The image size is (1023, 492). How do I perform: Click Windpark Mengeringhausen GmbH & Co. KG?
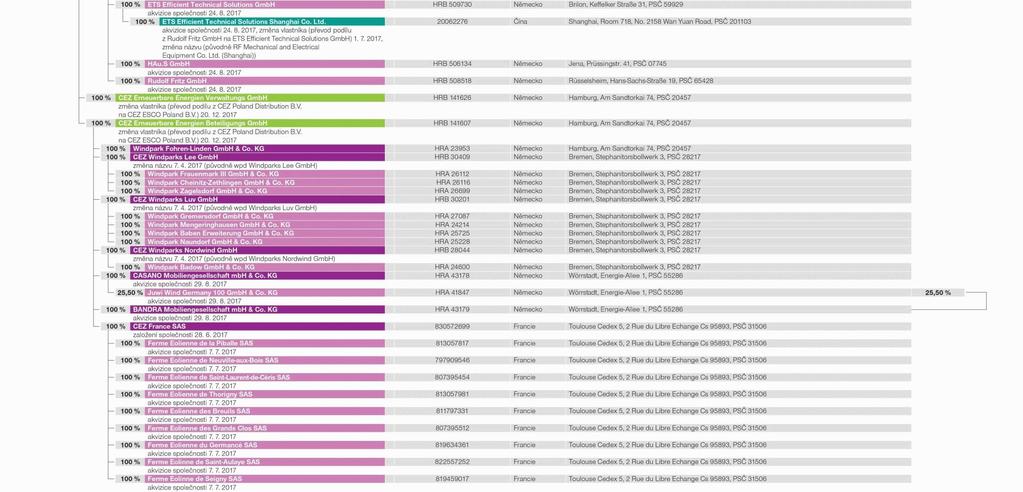click(219, 225)
